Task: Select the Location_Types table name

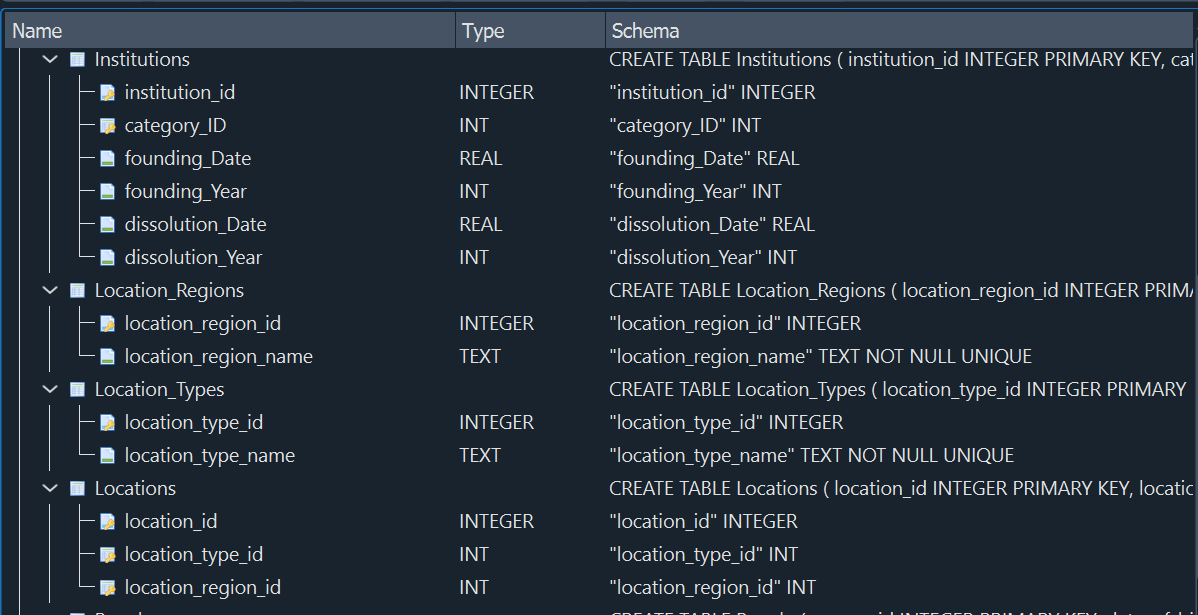Action: pos(159,389)
